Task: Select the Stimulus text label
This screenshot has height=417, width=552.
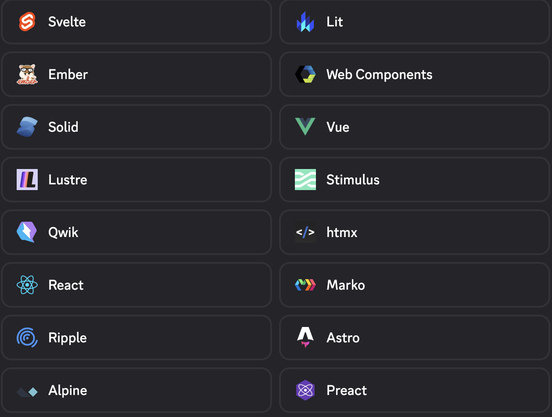Action: click(x=353, y=179)
